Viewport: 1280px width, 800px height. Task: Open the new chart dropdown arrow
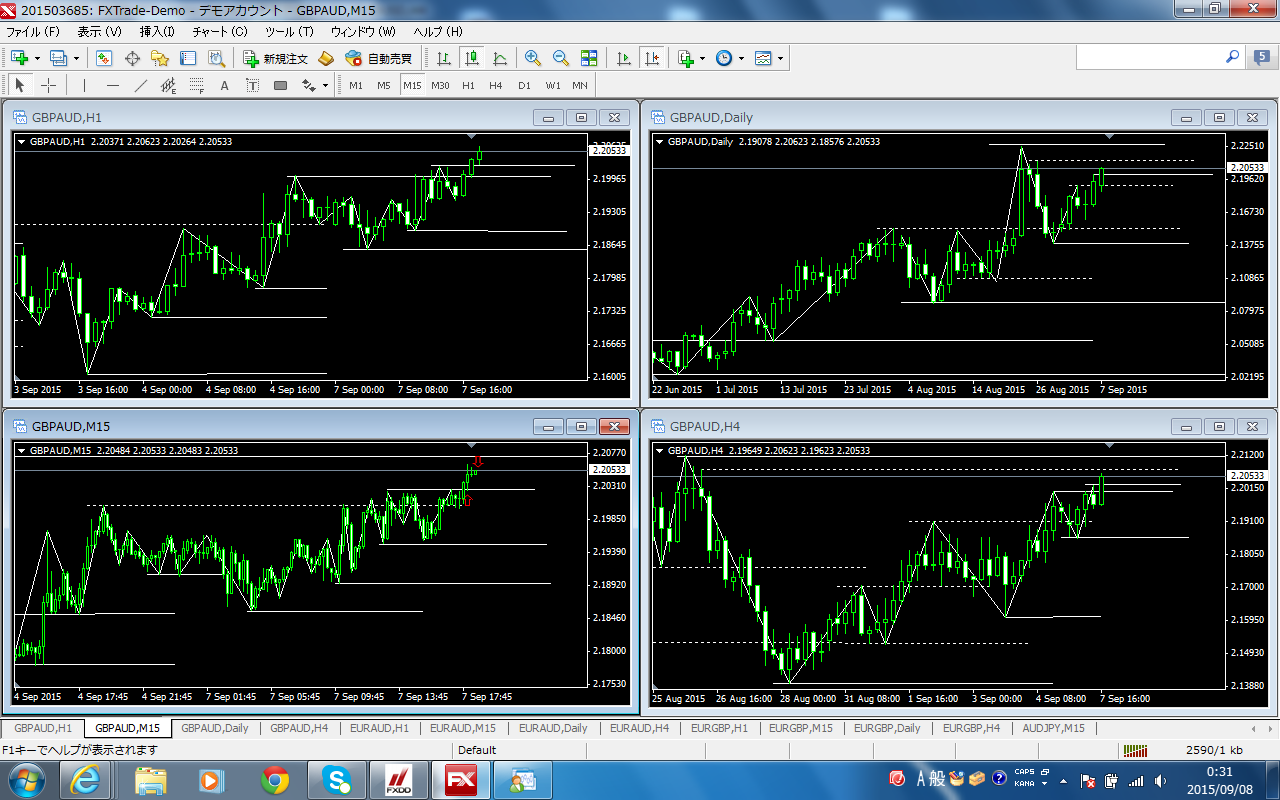coord(37,58)
